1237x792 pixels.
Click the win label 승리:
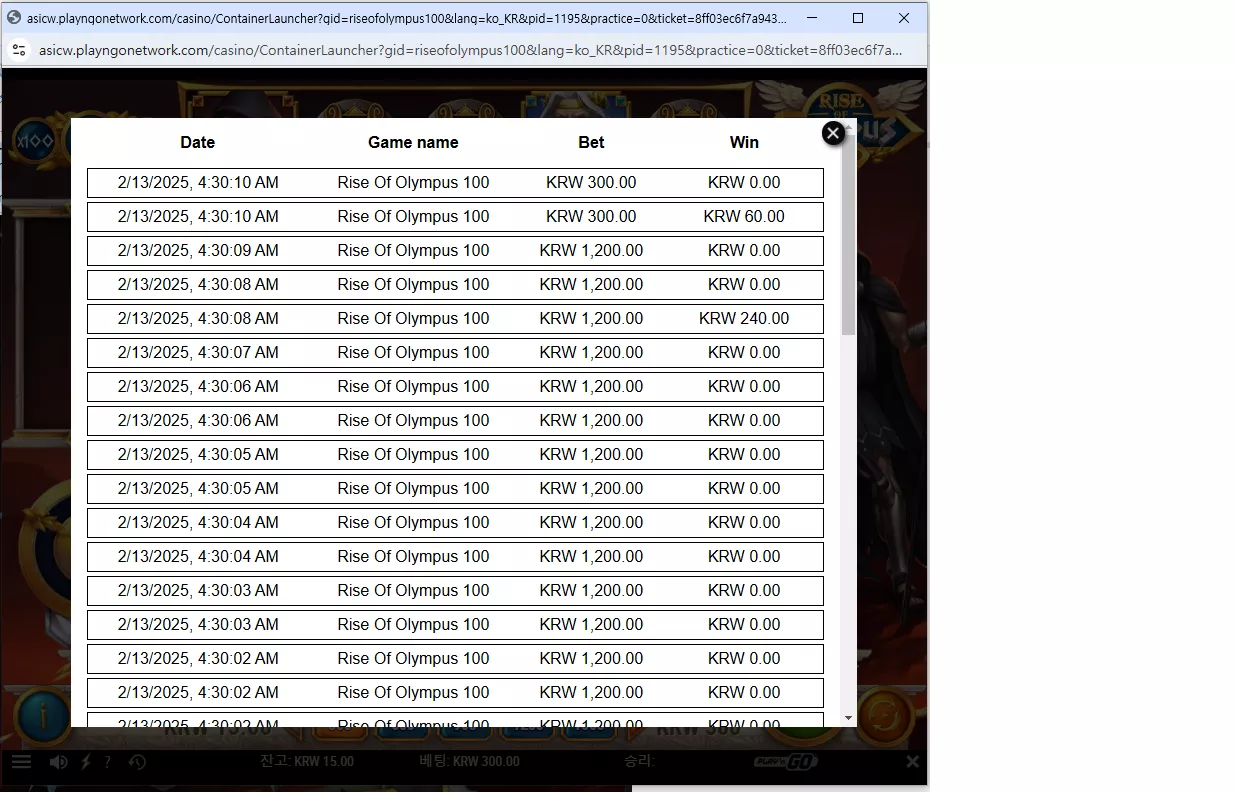point(639,761)
